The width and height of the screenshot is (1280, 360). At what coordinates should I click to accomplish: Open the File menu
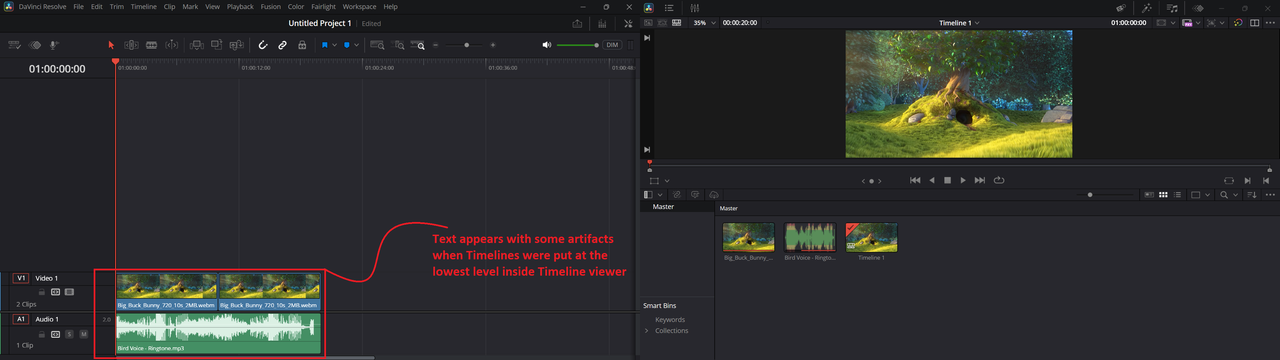pyautogui.click(x=78, y=6)
